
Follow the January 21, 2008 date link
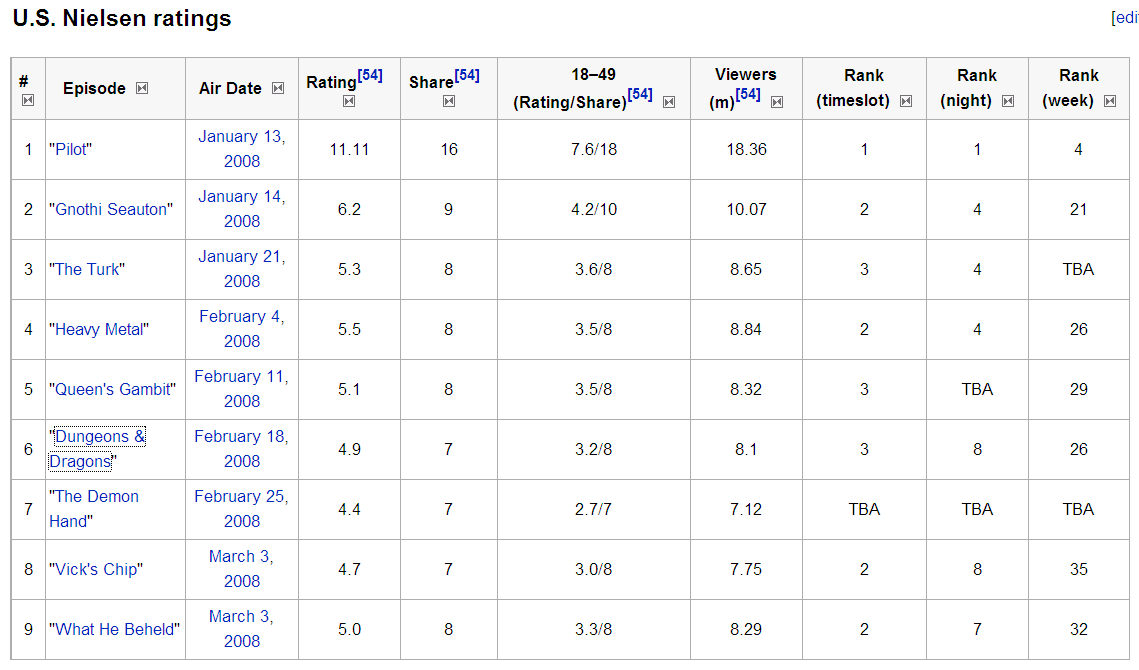click(242, 269)
